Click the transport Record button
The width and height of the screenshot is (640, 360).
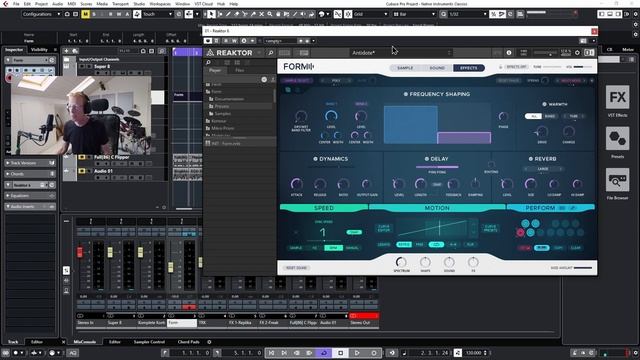374,353
